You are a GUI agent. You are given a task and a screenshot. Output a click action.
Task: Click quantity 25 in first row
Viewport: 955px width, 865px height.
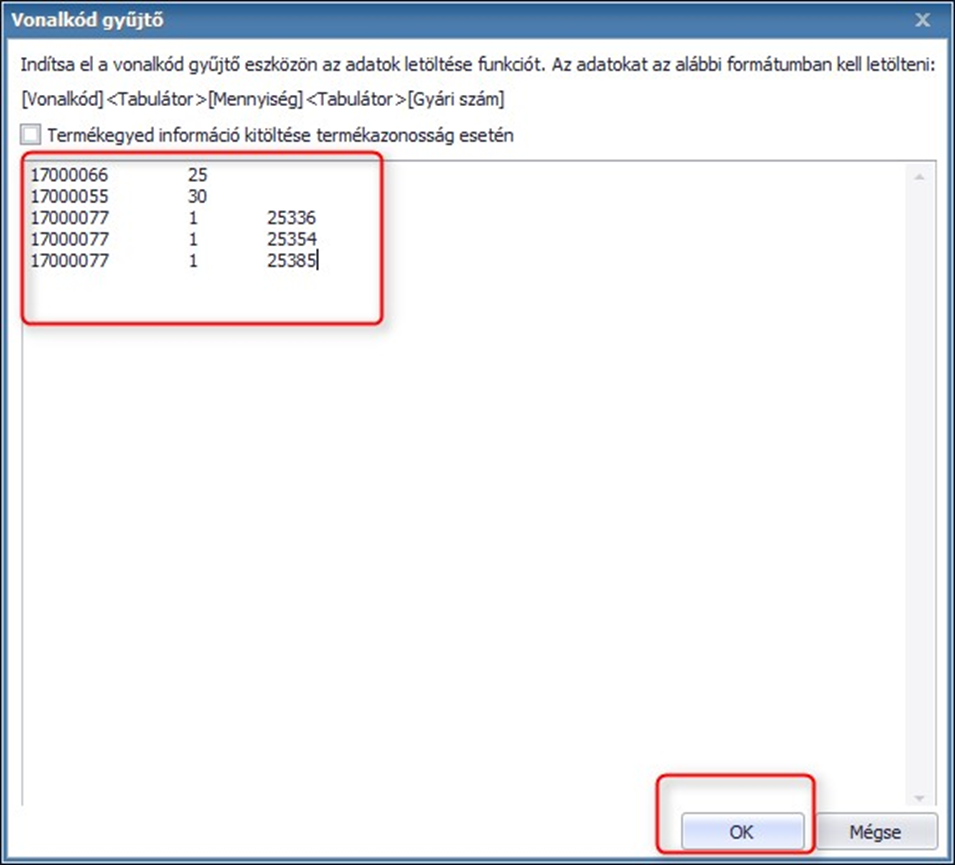tap(197, 175)
